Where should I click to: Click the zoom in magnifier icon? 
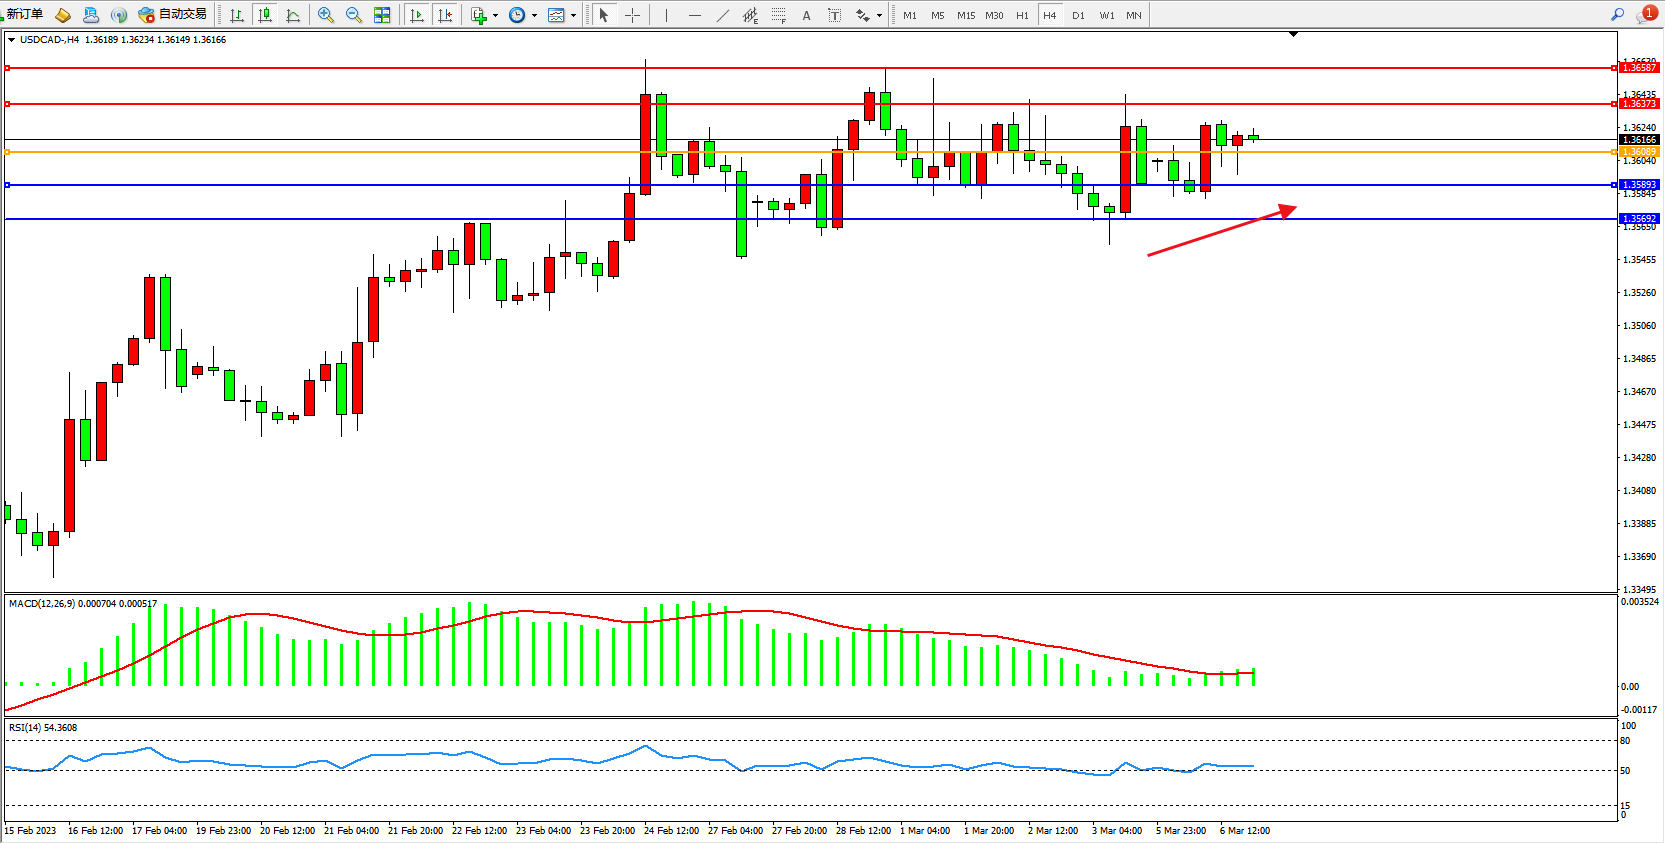tap(325, 15)
